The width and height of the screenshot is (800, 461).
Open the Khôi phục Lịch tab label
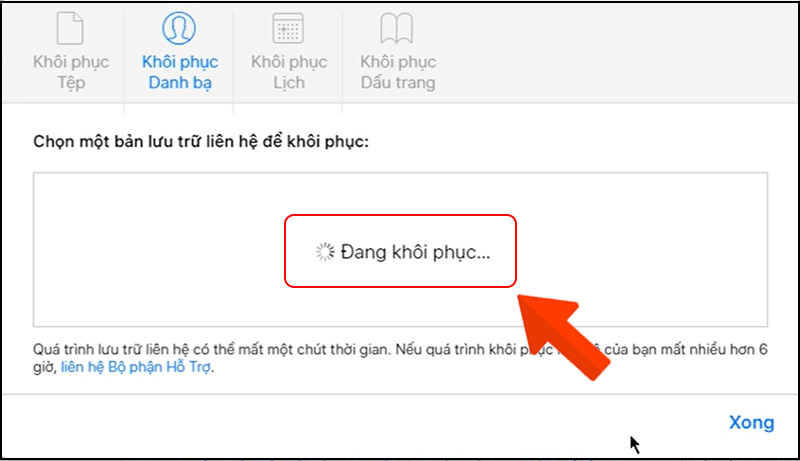(x=289, y=72)
